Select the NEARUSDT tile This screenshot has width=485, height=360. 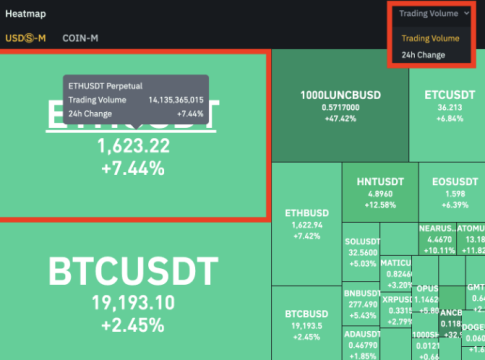pos(438,239)
